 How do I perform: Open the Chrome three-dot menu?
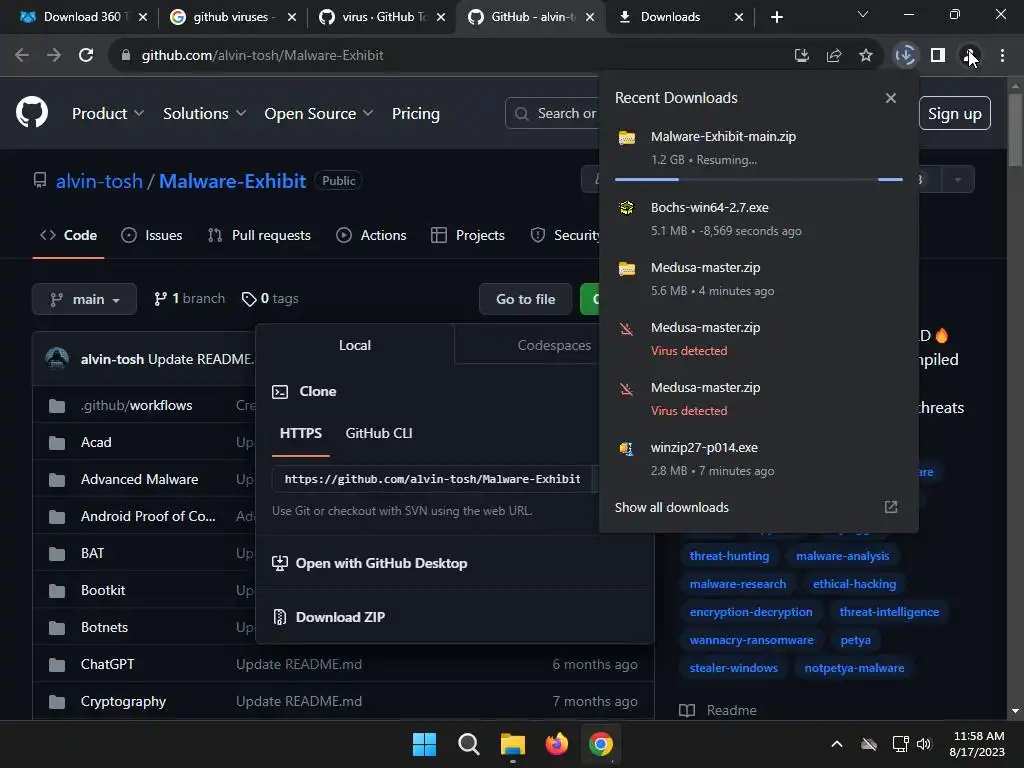point(1002,56)
